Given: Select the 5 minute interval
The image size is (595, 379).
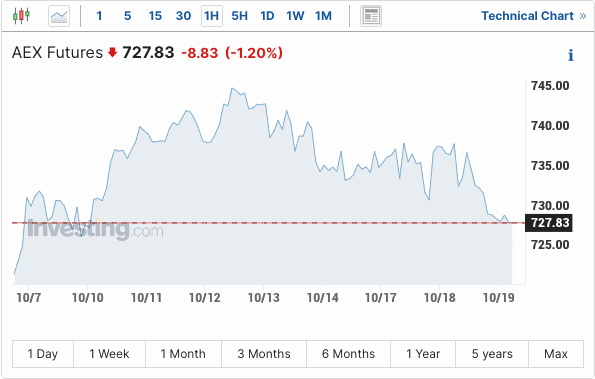Looking at the screenshot, I should 128,16.
